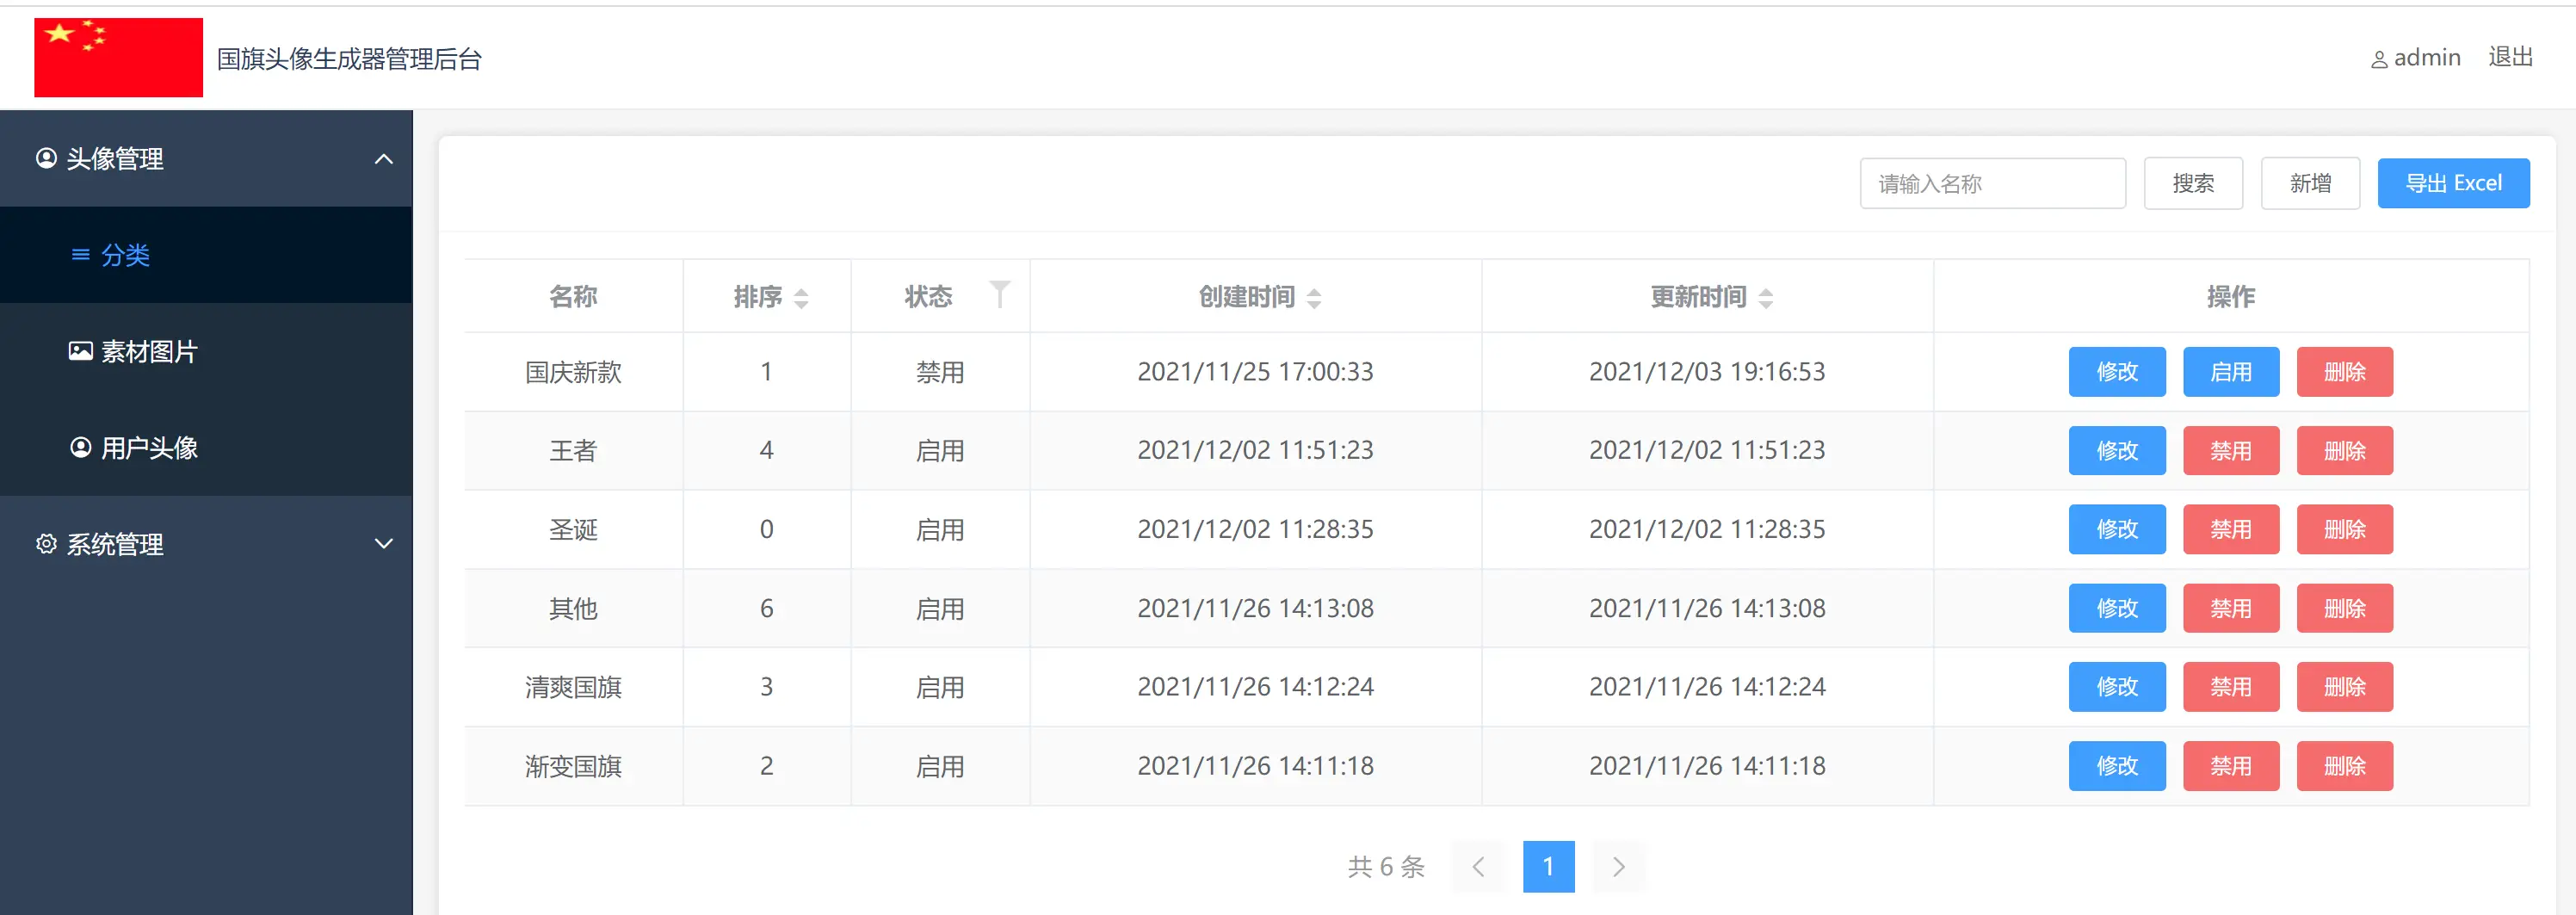Screen dimensions: 2576x915
Task: Click the 操作 column header
Action: [2231, 297]
